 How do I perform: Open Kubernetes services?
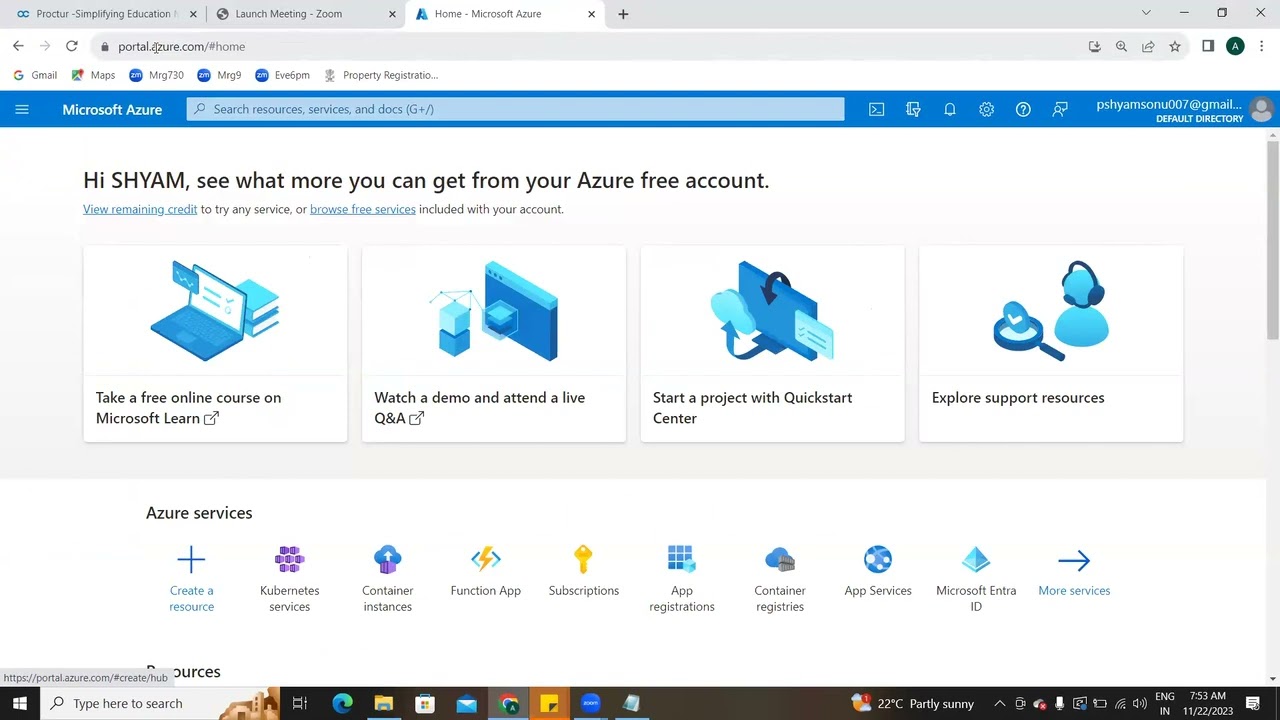(289, 579)
